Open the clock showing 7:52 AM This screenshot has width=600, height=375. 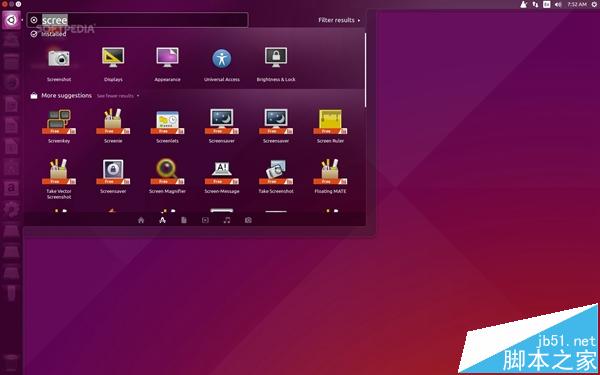coord(577,4)
